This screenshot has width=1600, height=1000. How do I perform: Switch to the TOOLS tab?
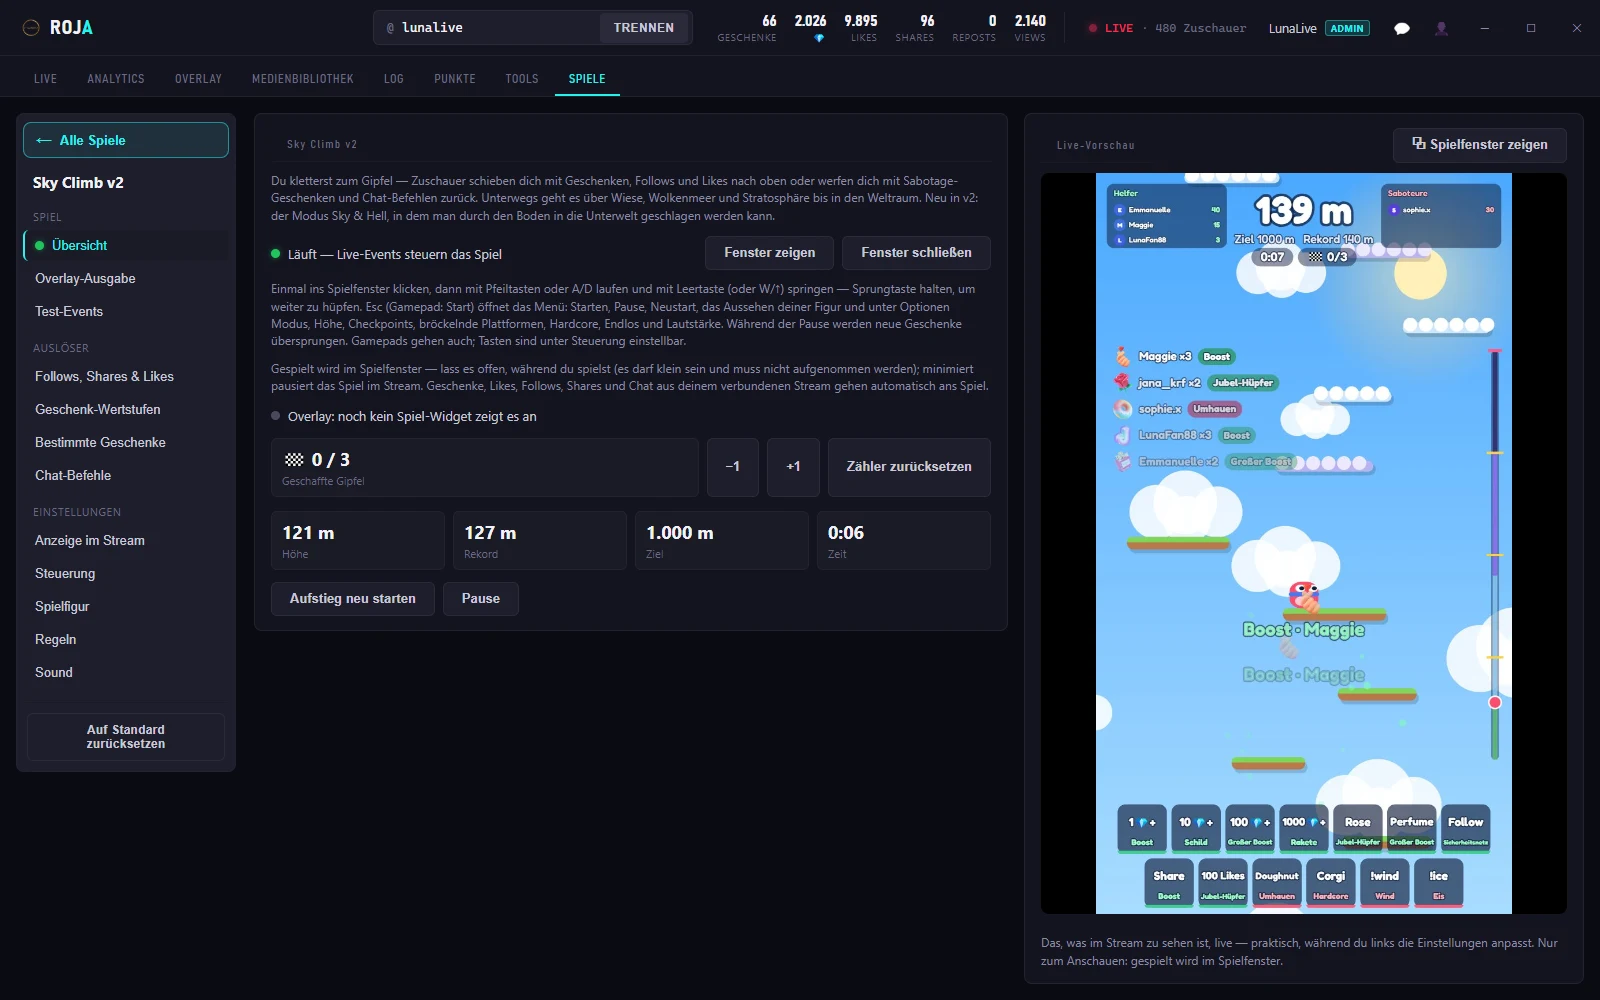tap(522, 79)
